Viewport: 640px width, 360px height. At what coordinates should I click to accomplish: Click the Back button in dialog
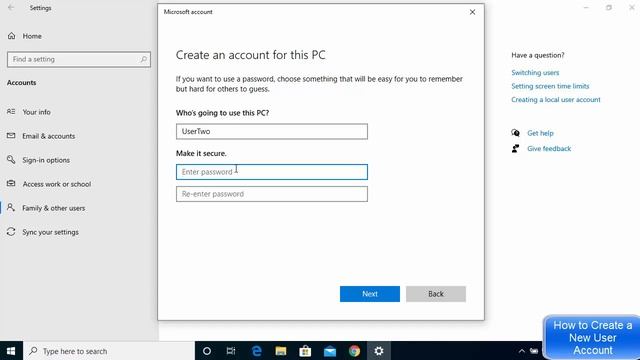[436, 294]
